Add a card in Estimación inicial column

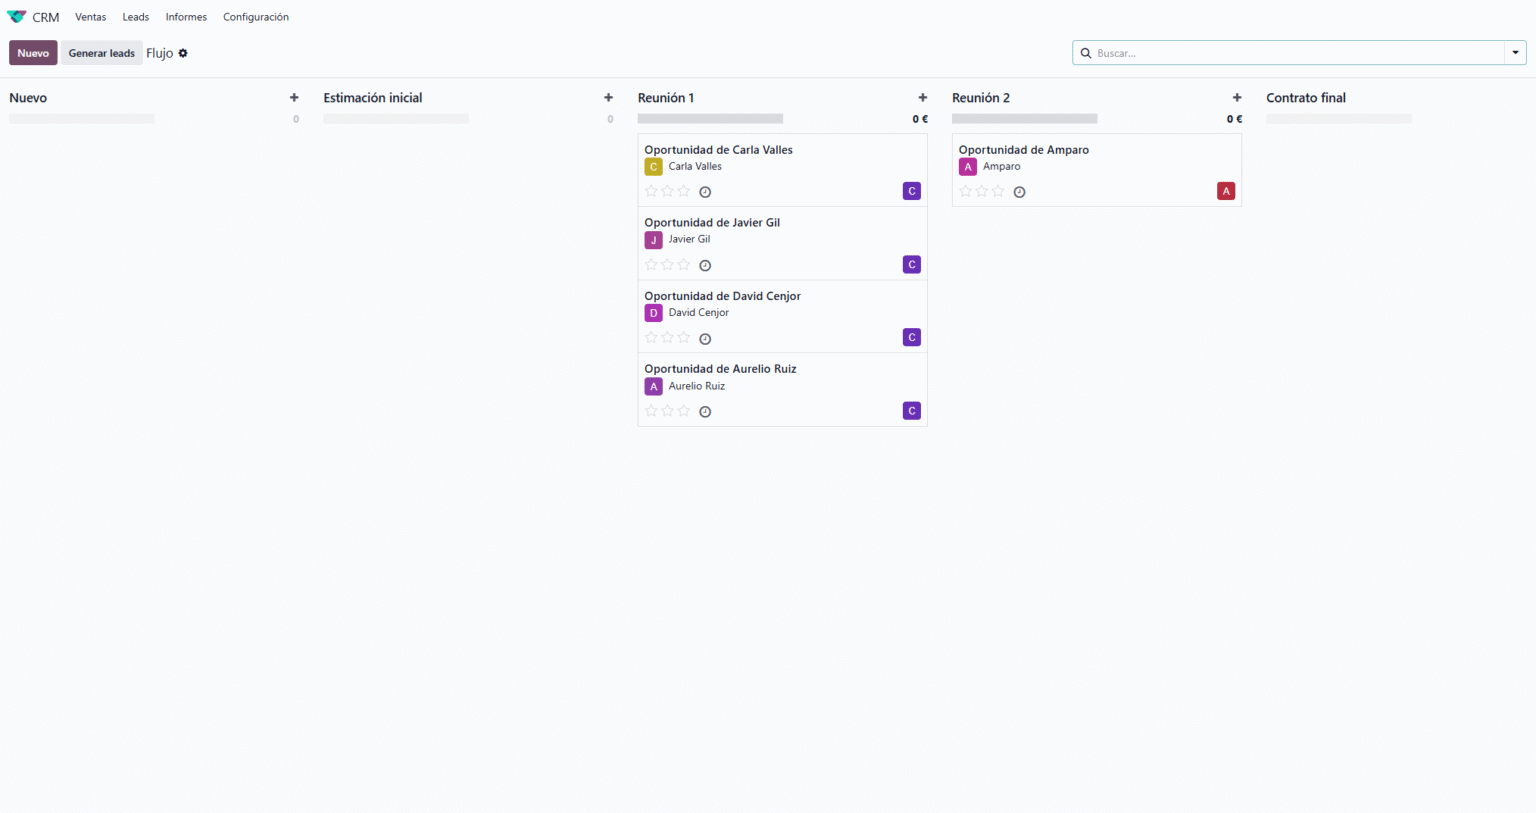coord(608,98)
